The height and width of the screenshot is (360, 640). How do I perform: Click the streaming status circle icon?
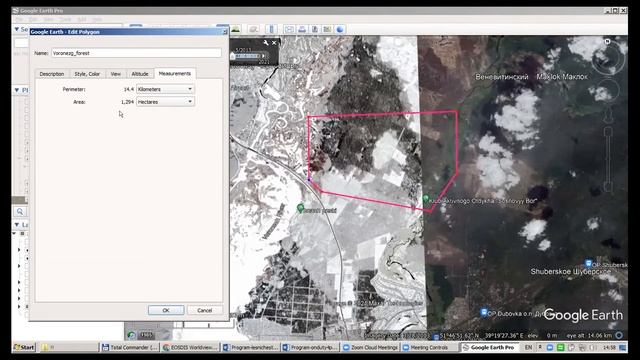point(619,335)
